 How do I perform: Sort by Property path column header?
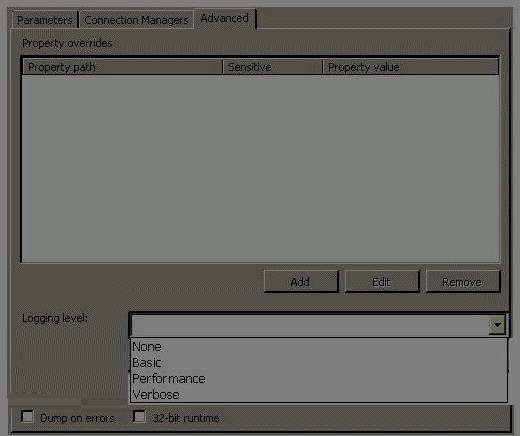[122, 67]
